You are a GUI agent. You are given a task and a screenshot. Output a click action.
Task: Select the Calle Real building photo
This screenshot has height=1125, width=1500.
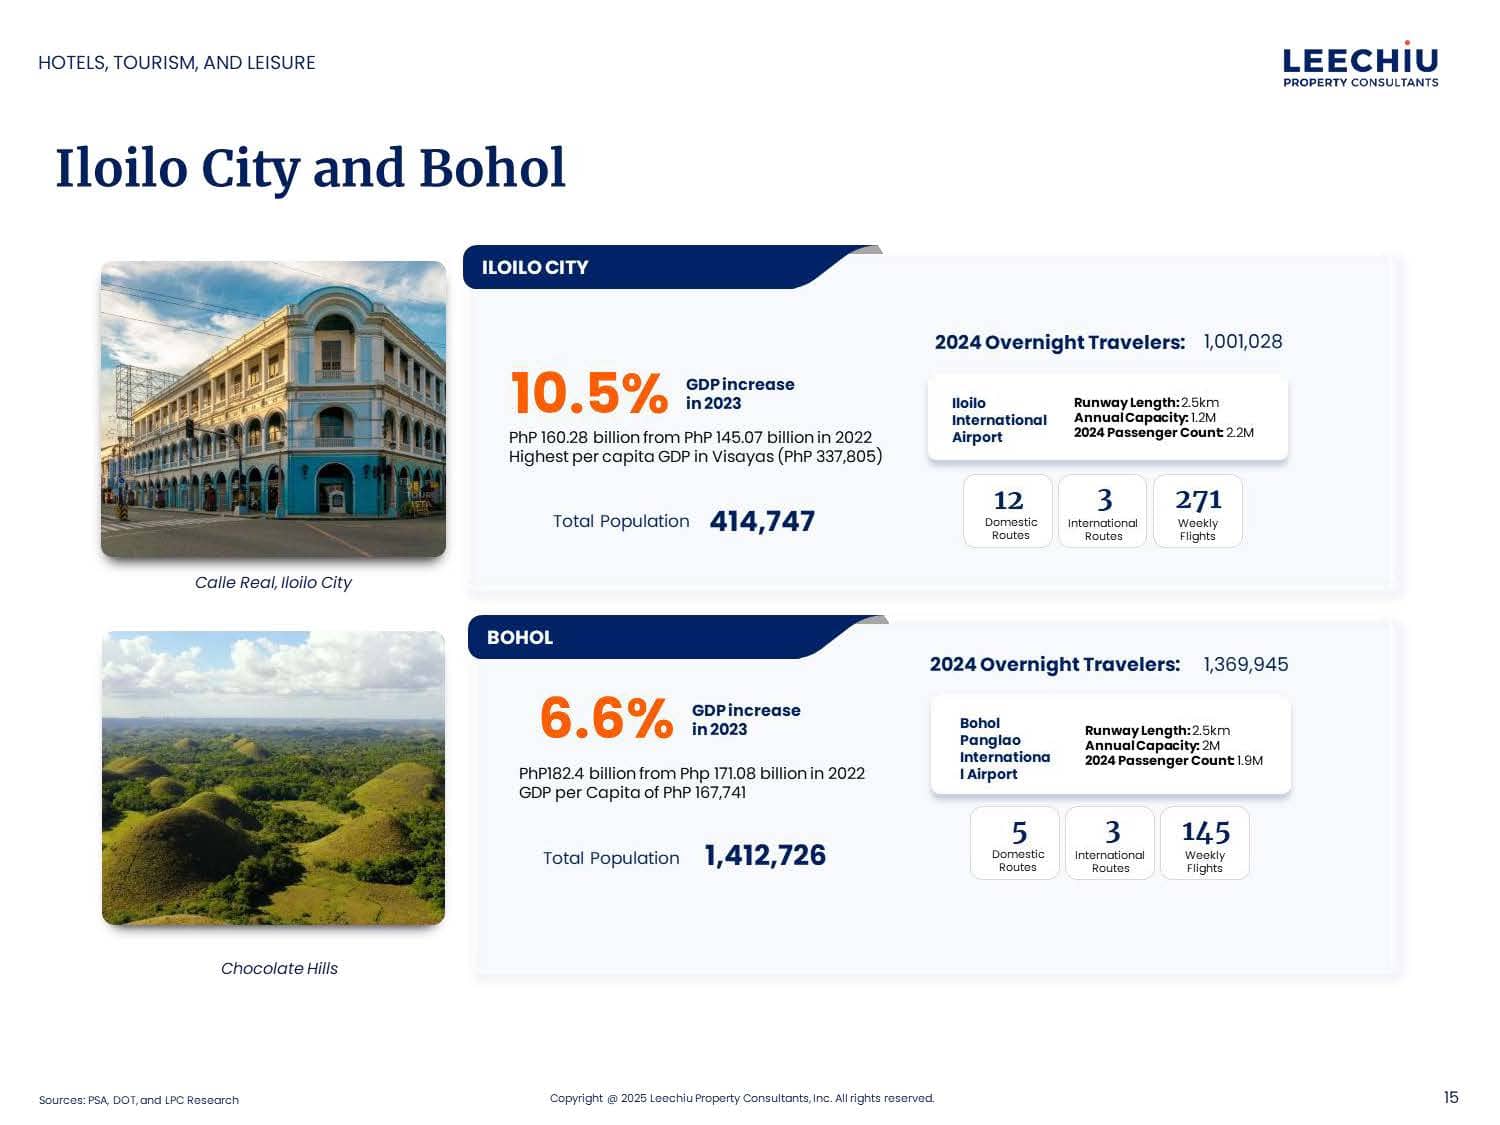(273, 408)
